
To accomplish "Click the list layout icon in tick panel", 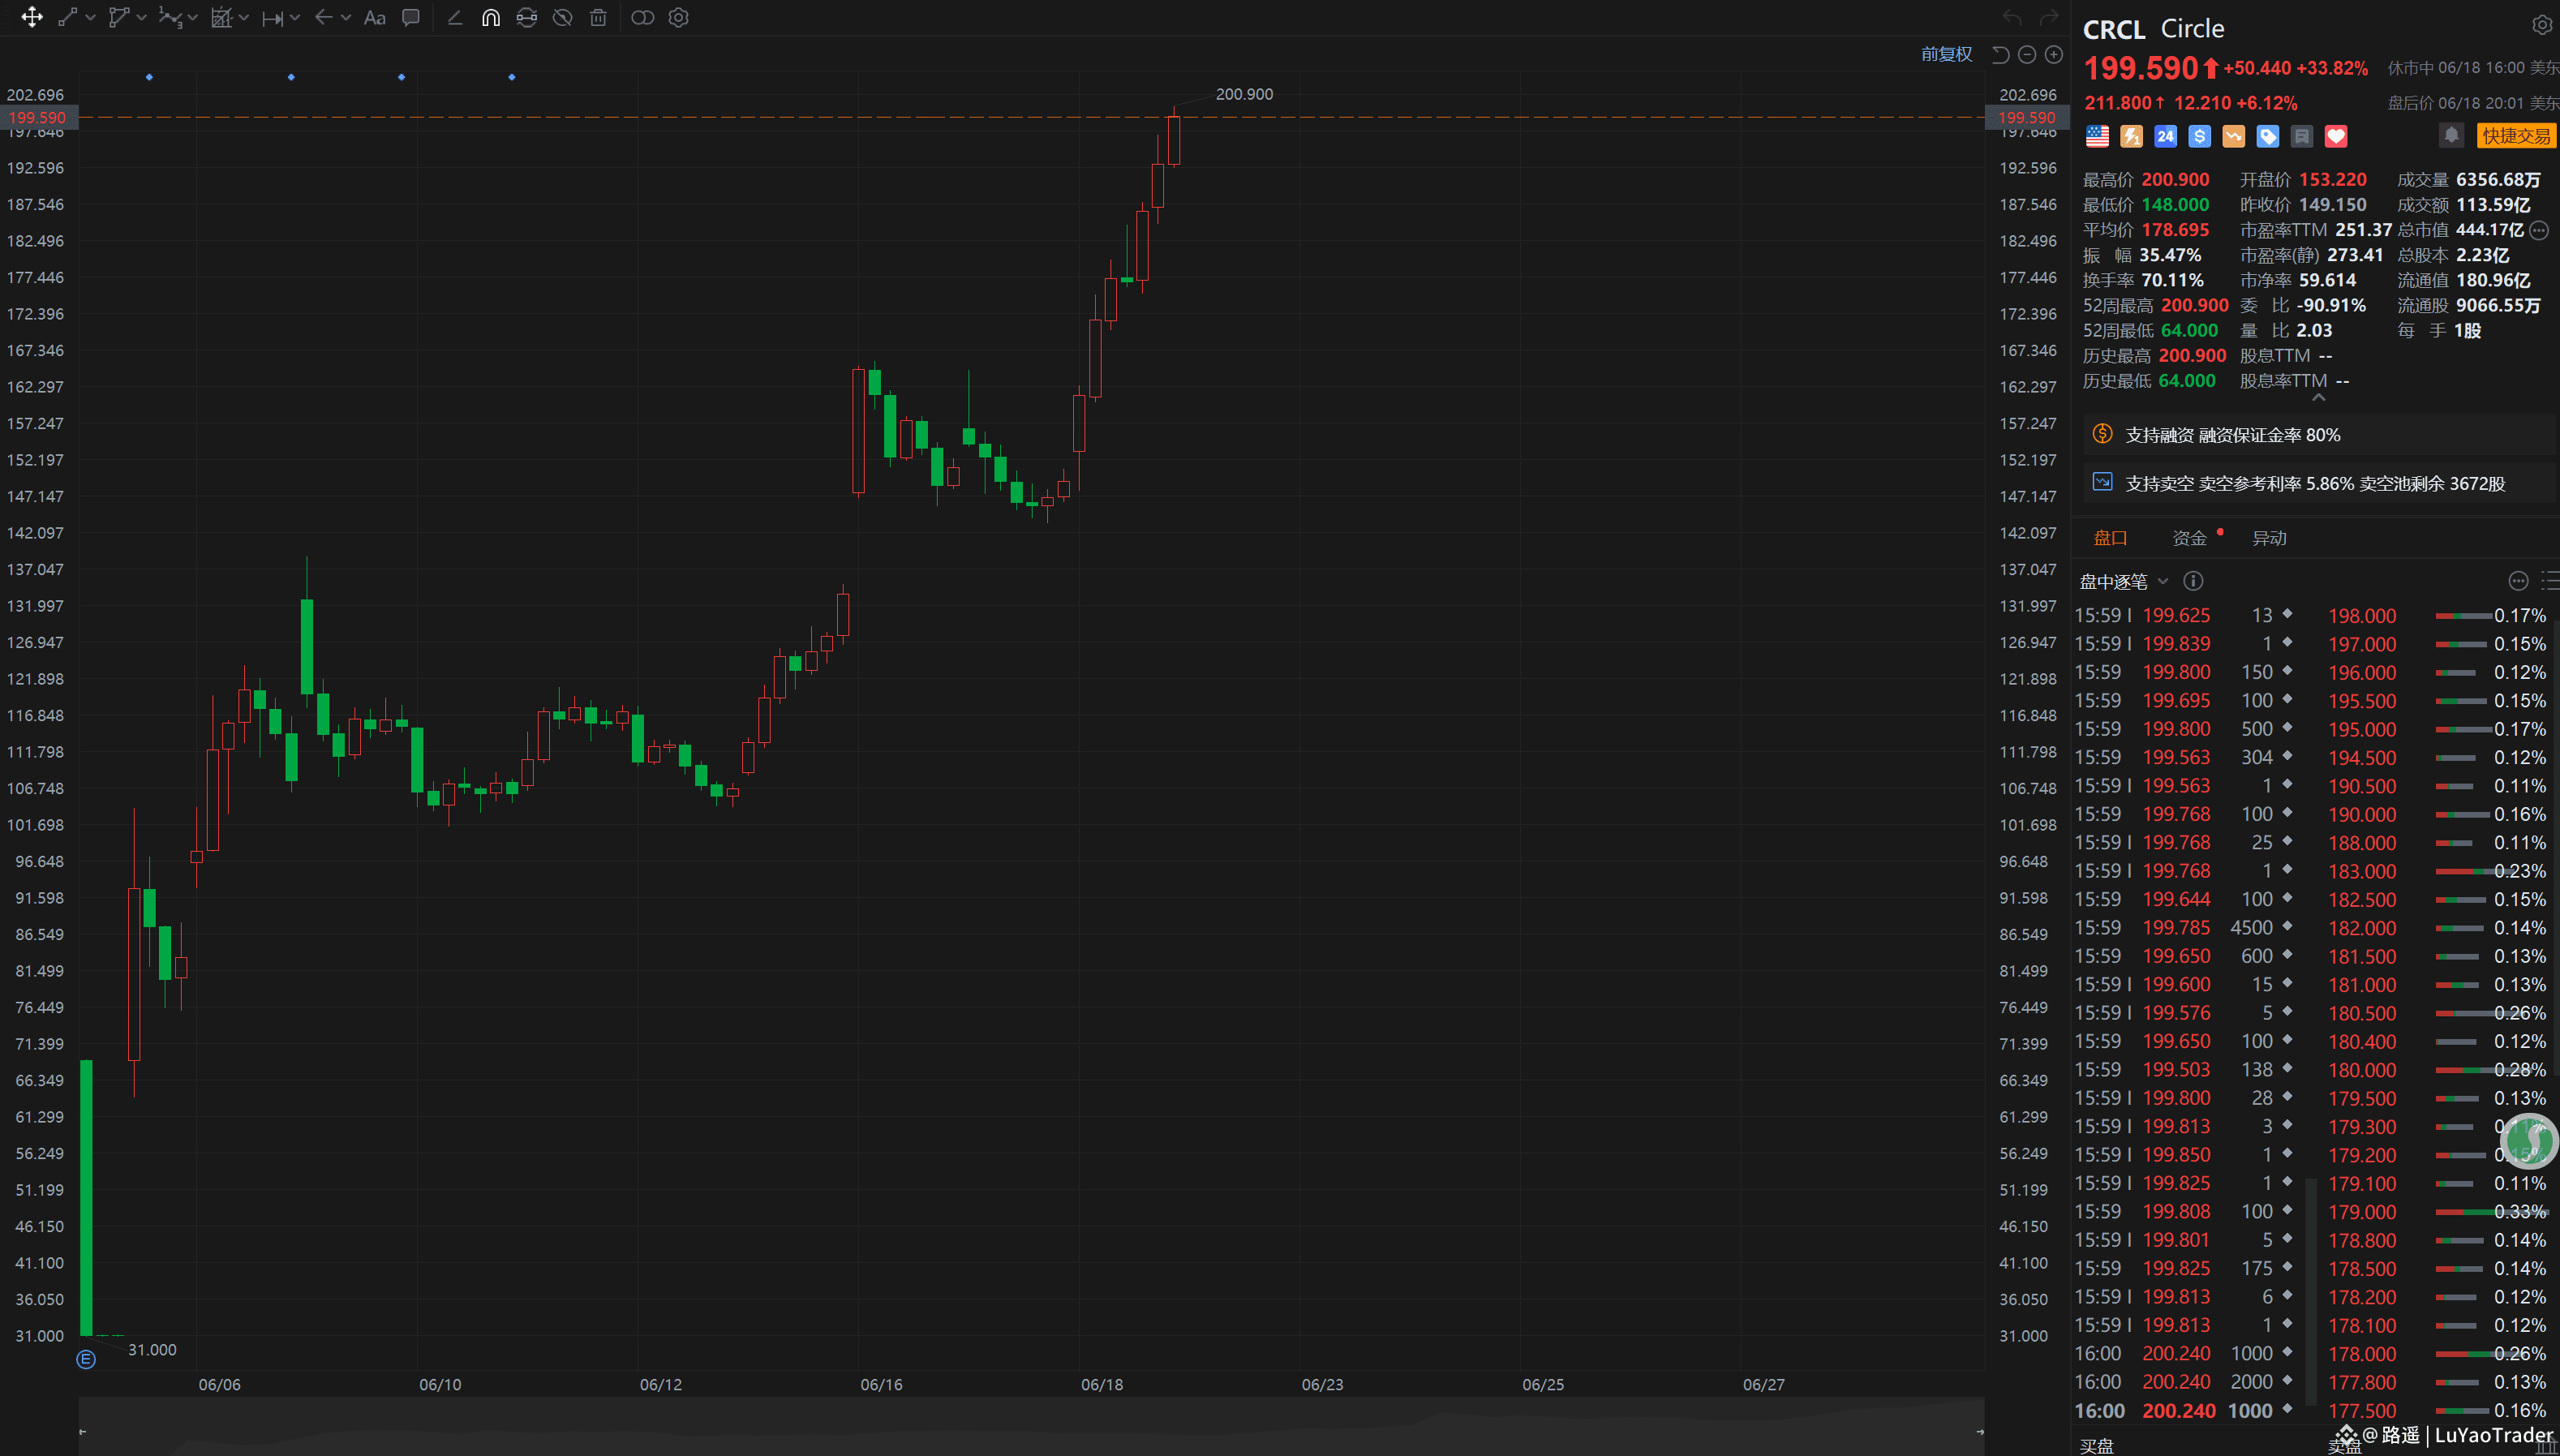I will coord(2551,581).
